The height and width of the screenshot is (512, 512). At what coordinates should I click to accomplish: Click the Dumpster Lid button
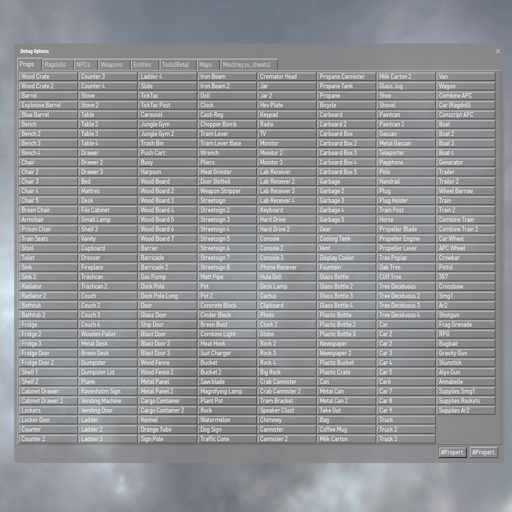click(x=108, y=373)
